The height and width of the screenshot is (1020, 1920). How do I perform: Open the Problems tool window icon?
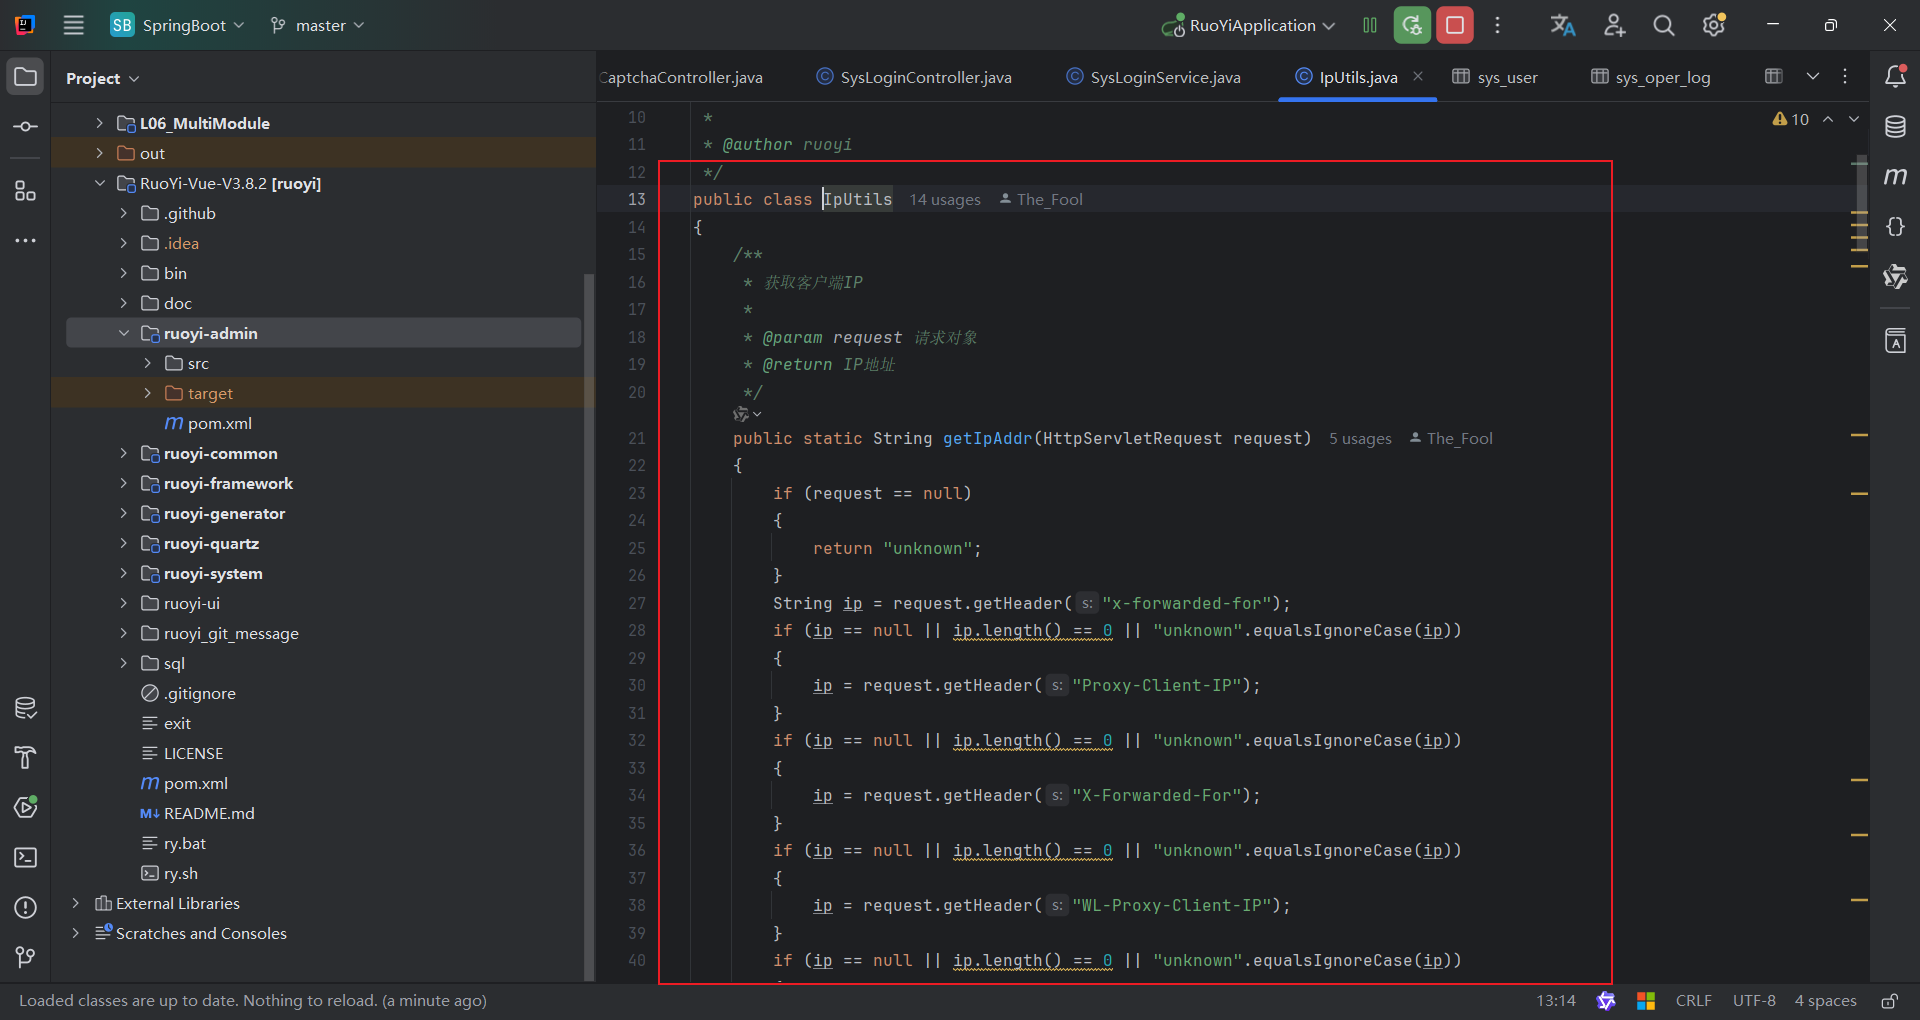pyautogui.click(x=26, y=908)
